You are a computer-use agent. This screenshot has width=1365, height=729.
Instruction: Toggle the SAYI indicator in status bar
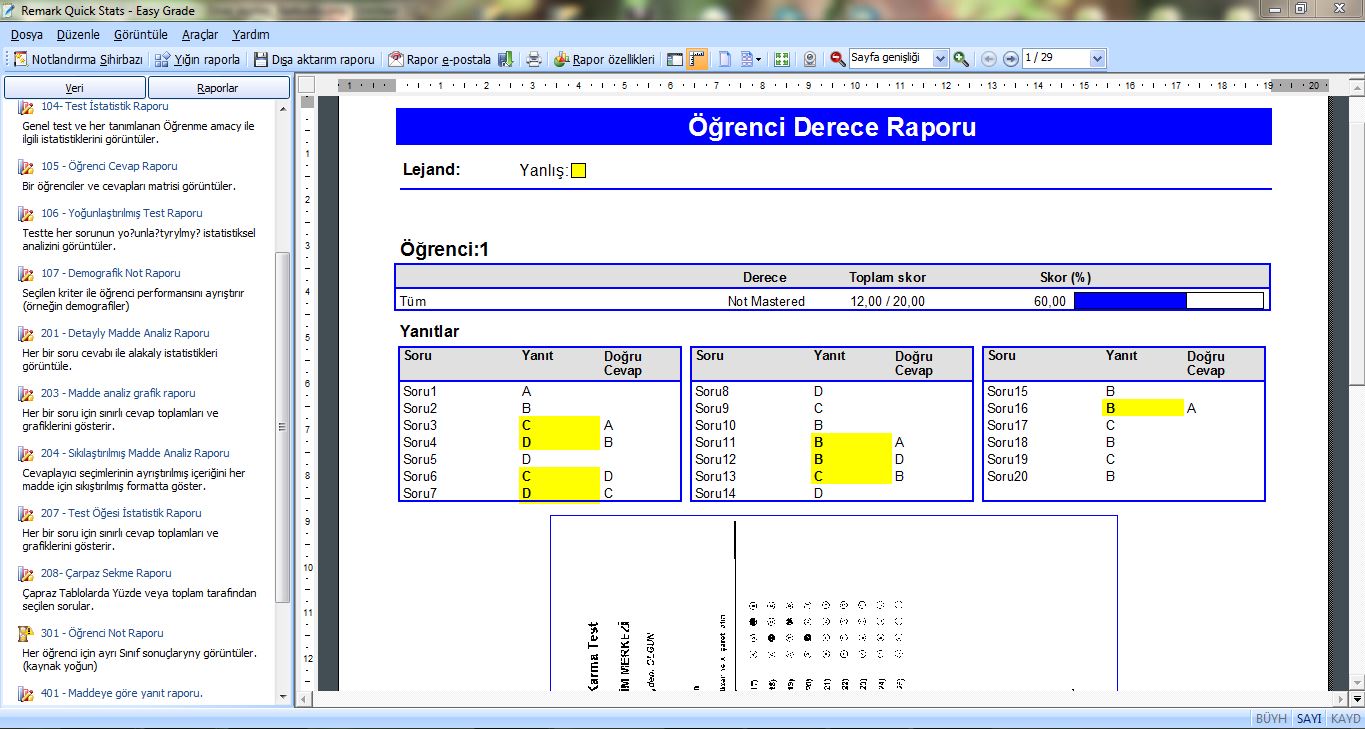(1309, 718)
